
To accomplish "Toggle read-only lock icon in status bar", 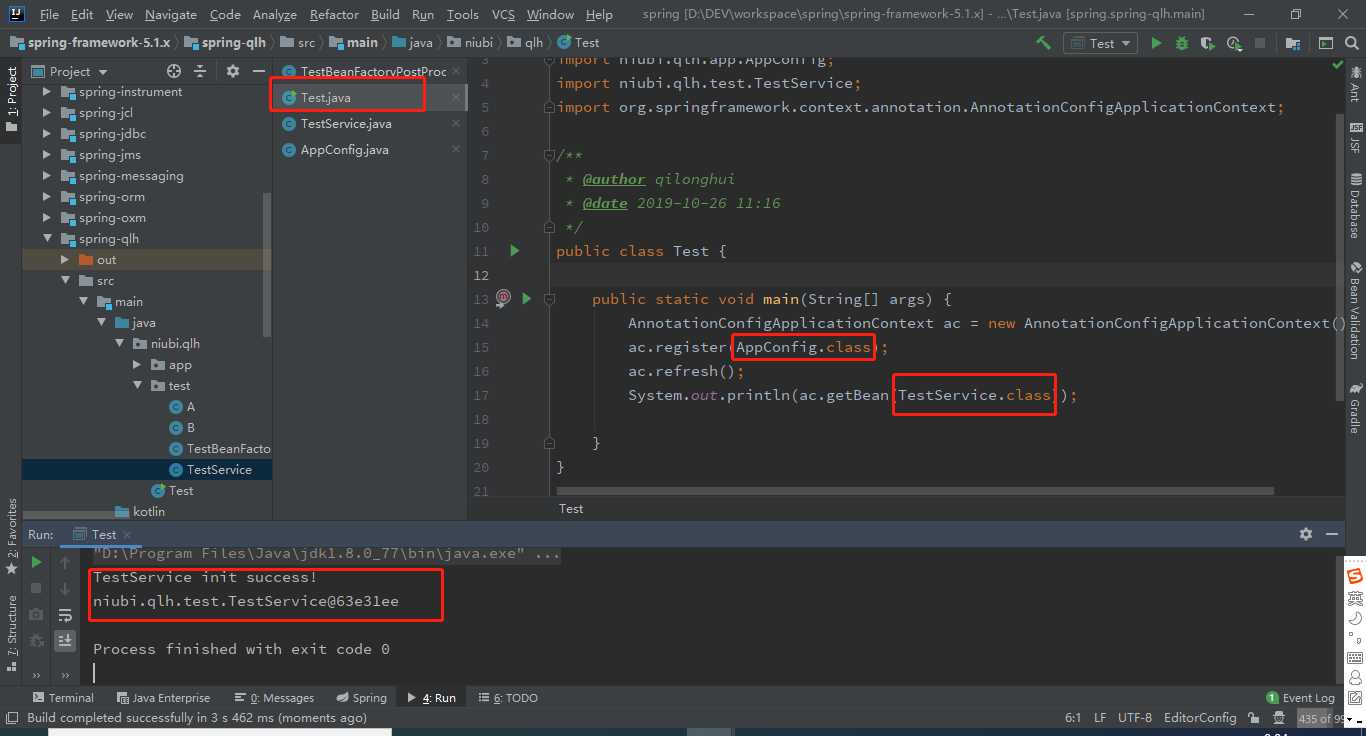I will tap(1255, 718).
